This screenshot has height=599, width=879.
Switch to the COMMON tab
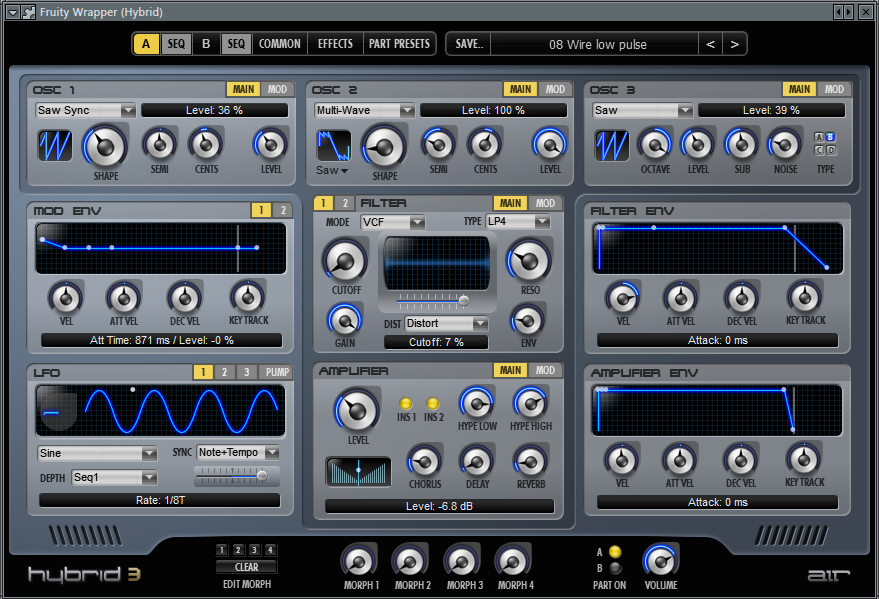coord(280,44)
